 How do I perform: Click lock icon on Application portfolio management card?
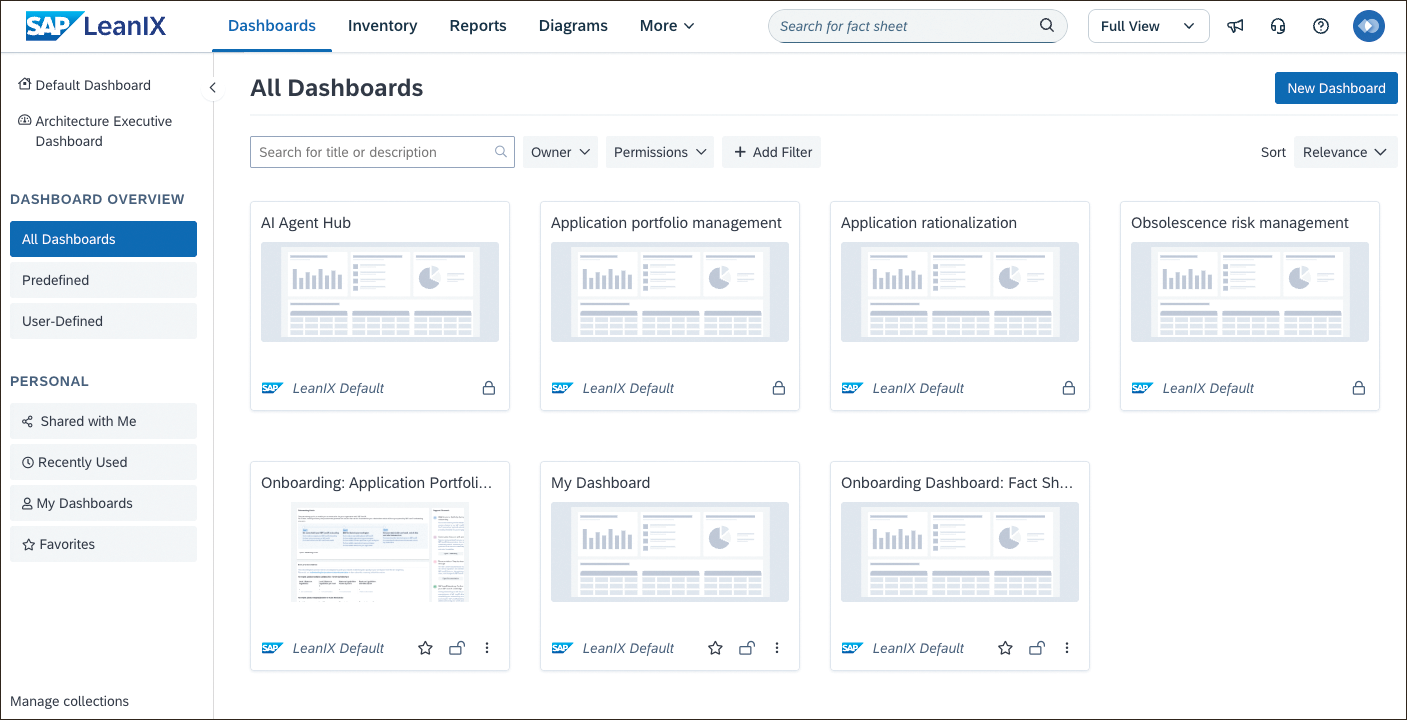point(779,388)
